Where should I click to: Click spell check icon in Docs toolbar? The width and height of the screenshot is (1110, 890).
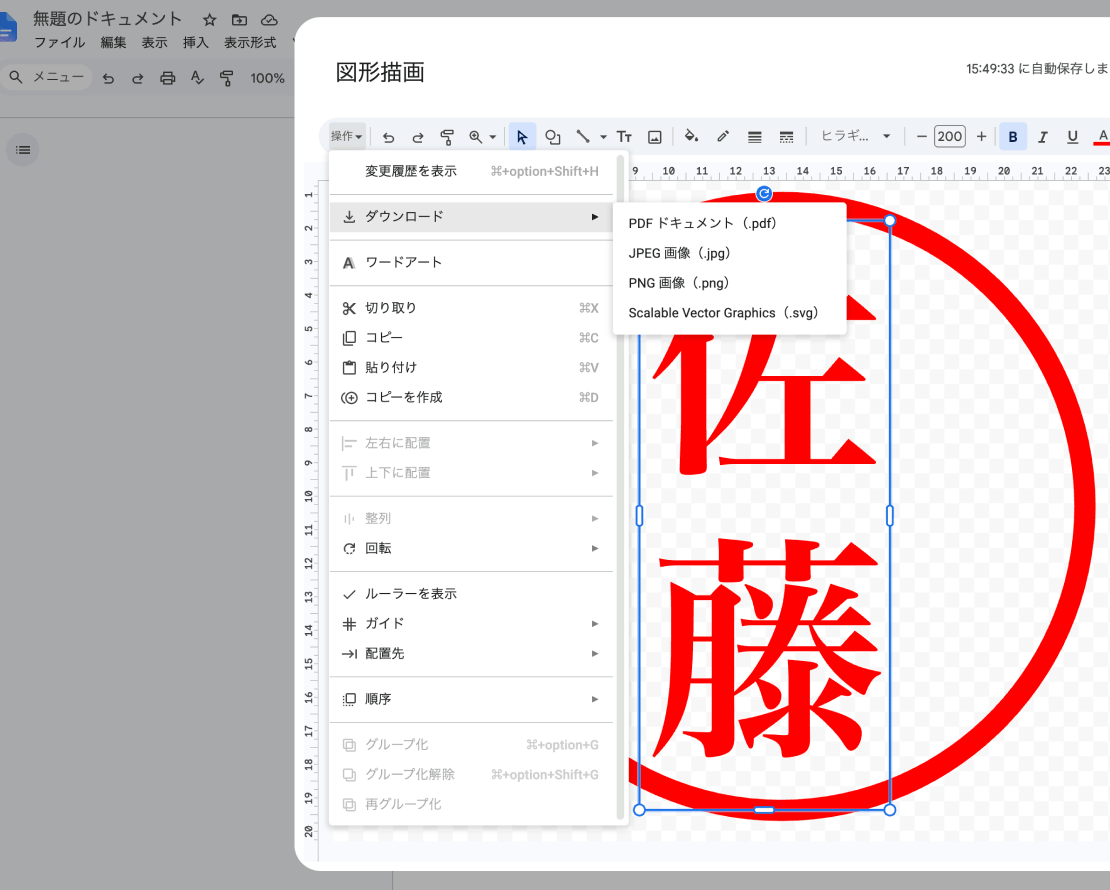(197, 78)
